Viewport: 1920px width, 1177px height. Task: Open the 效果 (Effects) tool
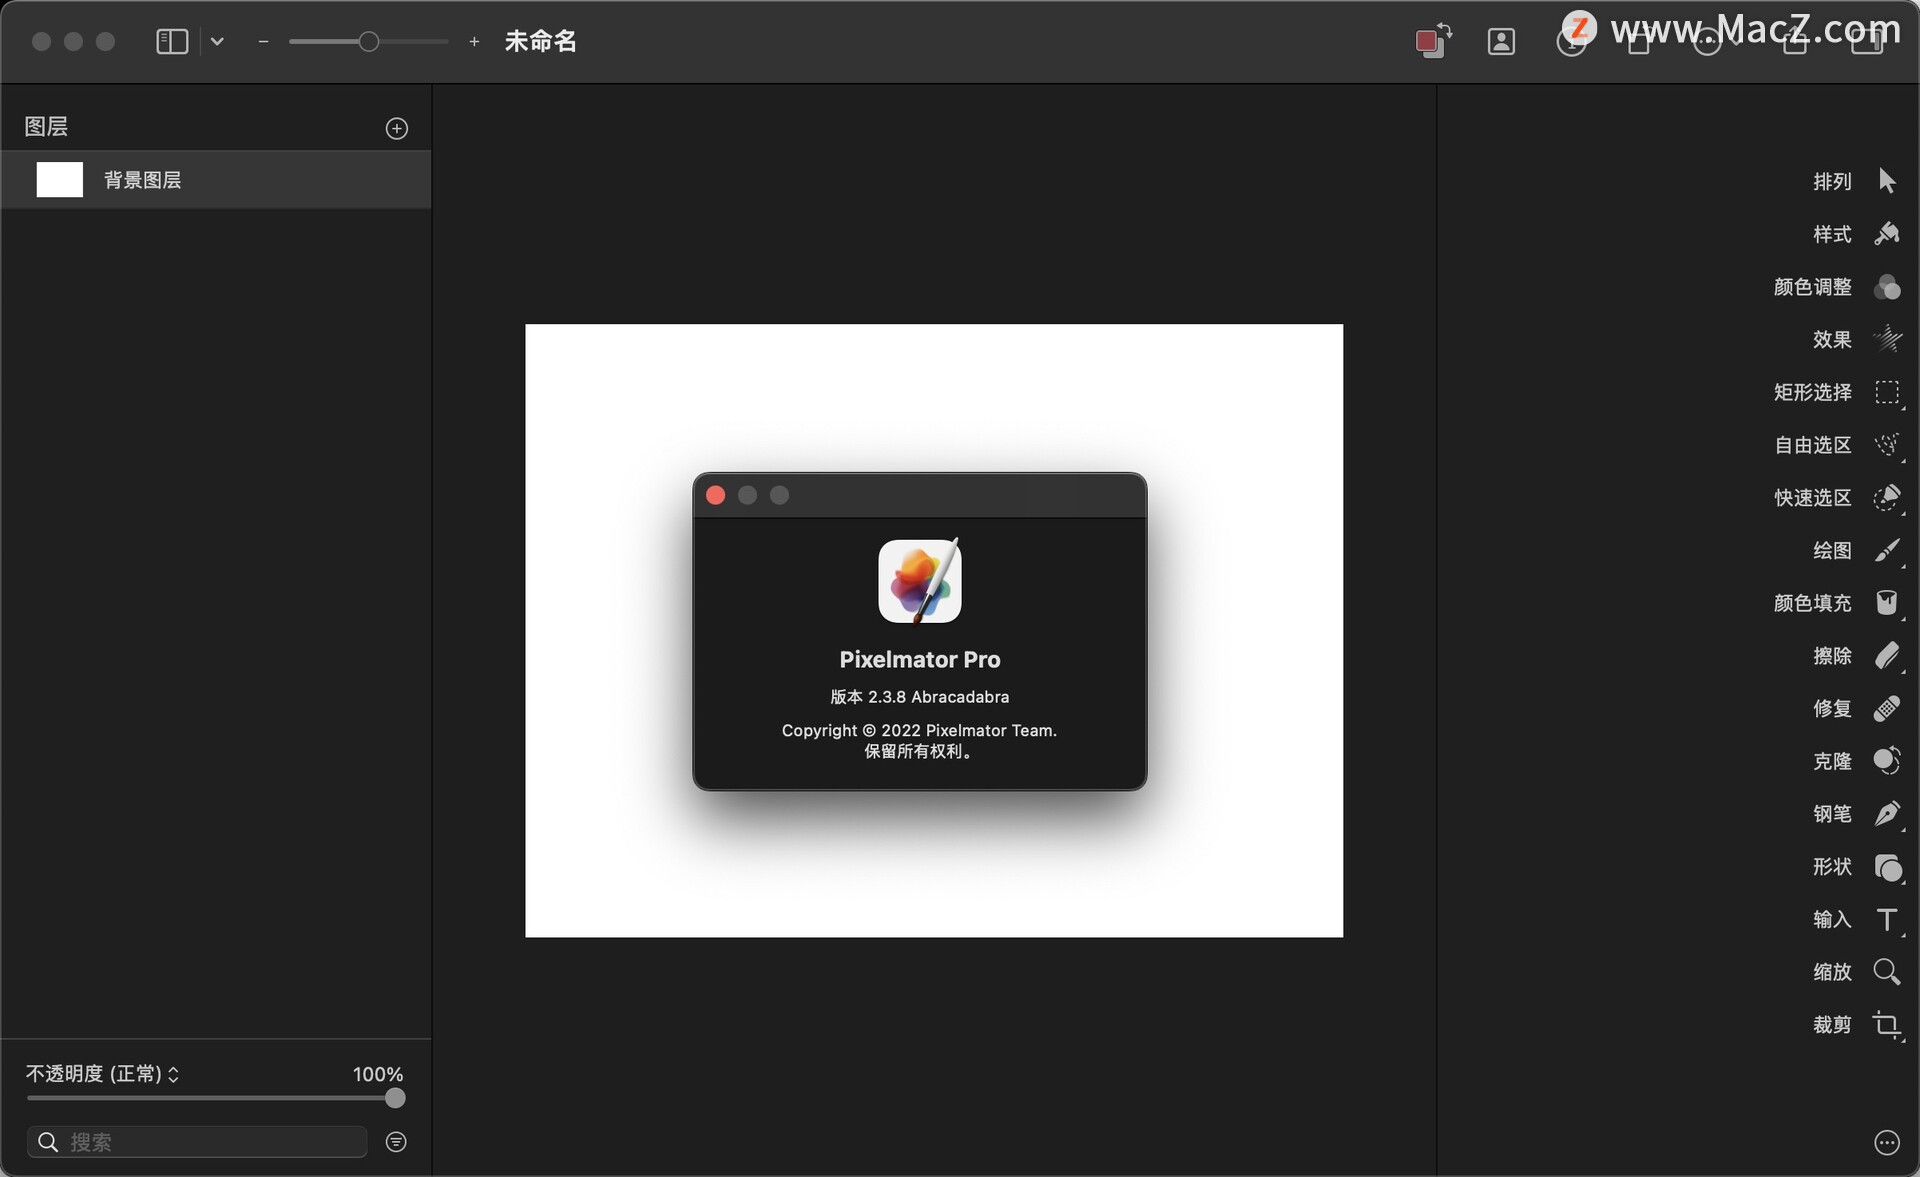[x=1886, y=339]
